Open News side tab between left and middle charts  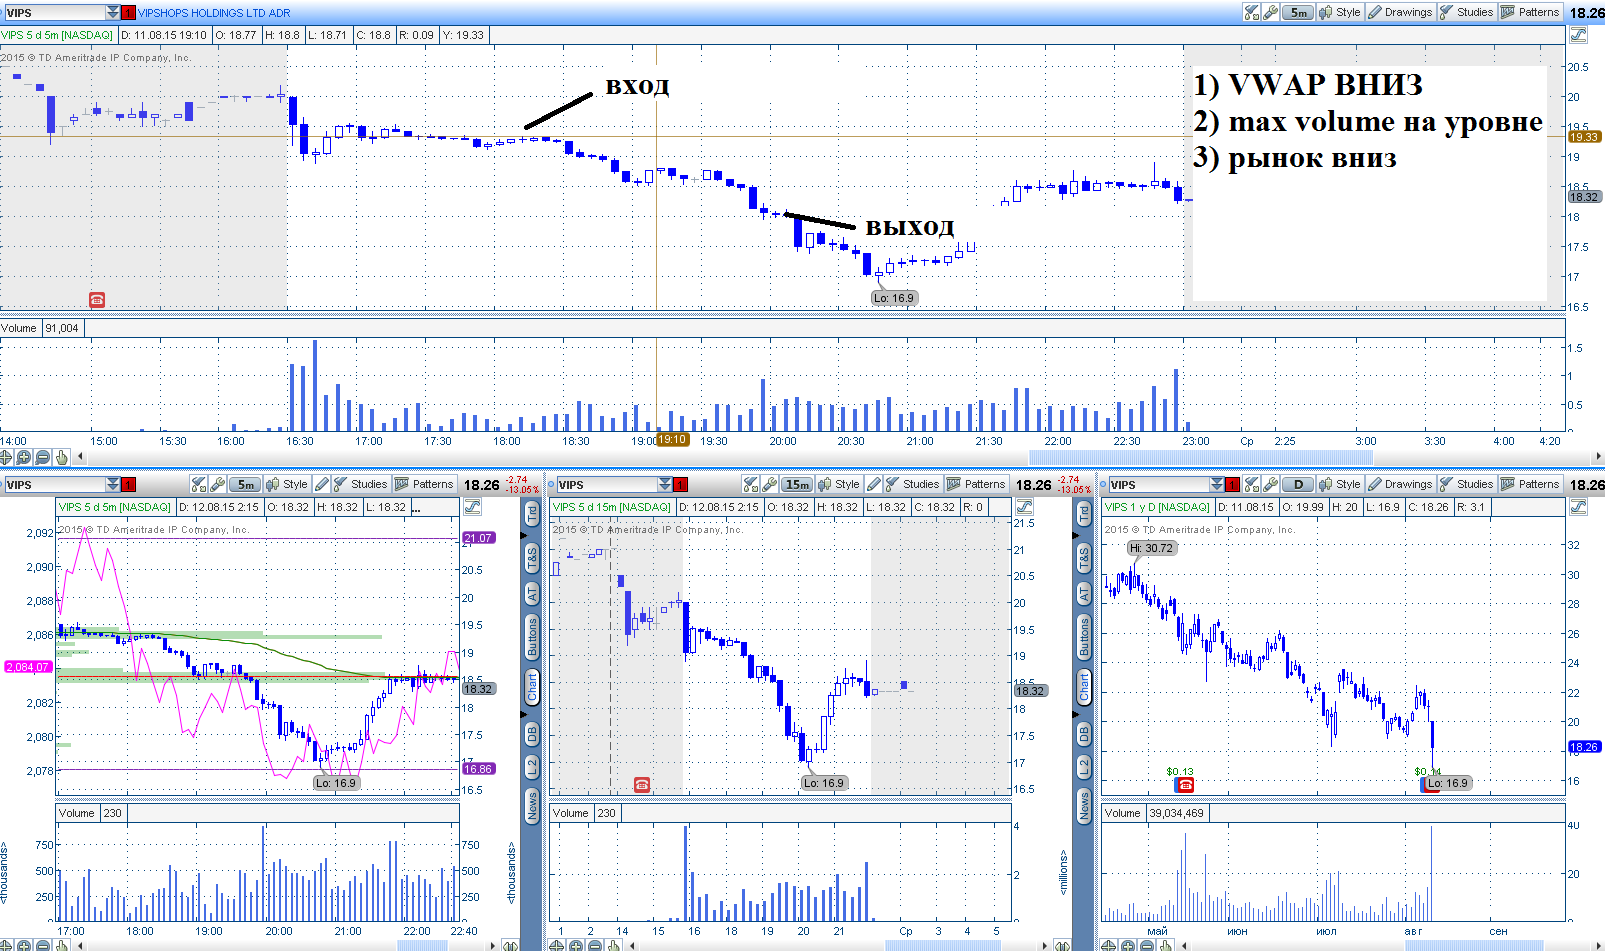[x=532, y=806]
